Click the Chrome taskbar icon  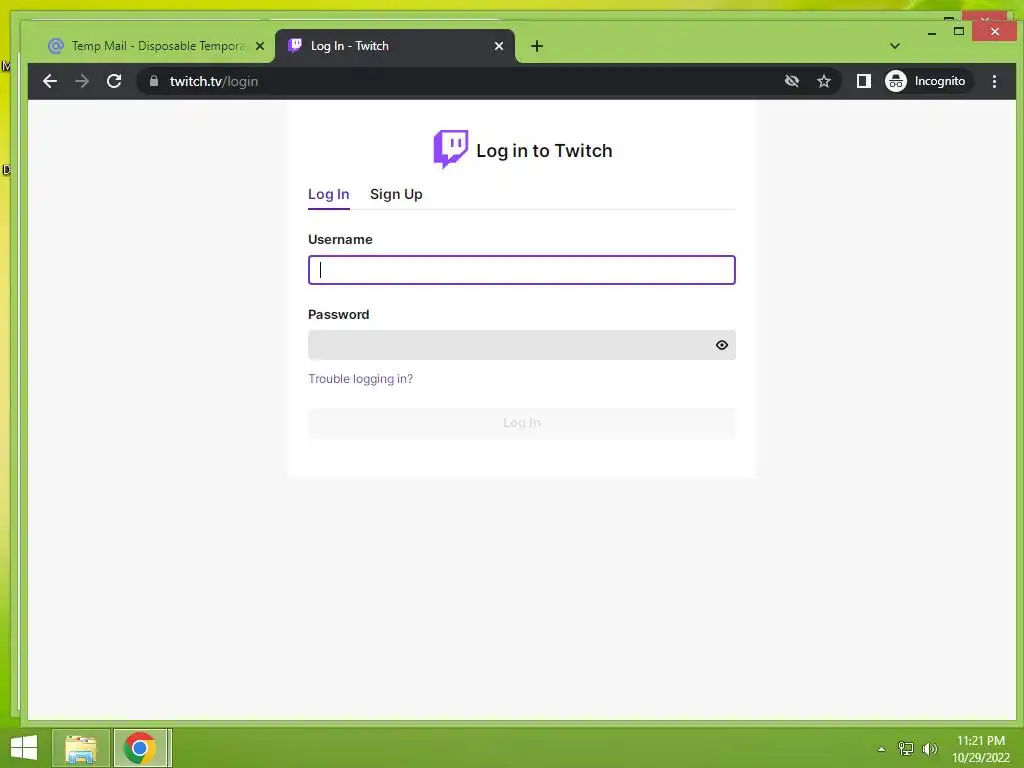[x=140, y=748]
